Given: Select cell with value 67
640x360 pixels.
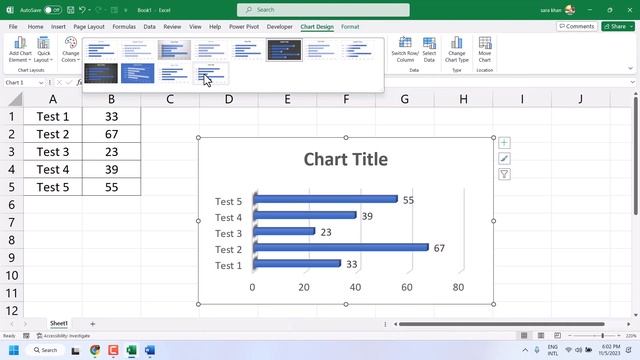Looking at the screenshot, I should (111, 134).
